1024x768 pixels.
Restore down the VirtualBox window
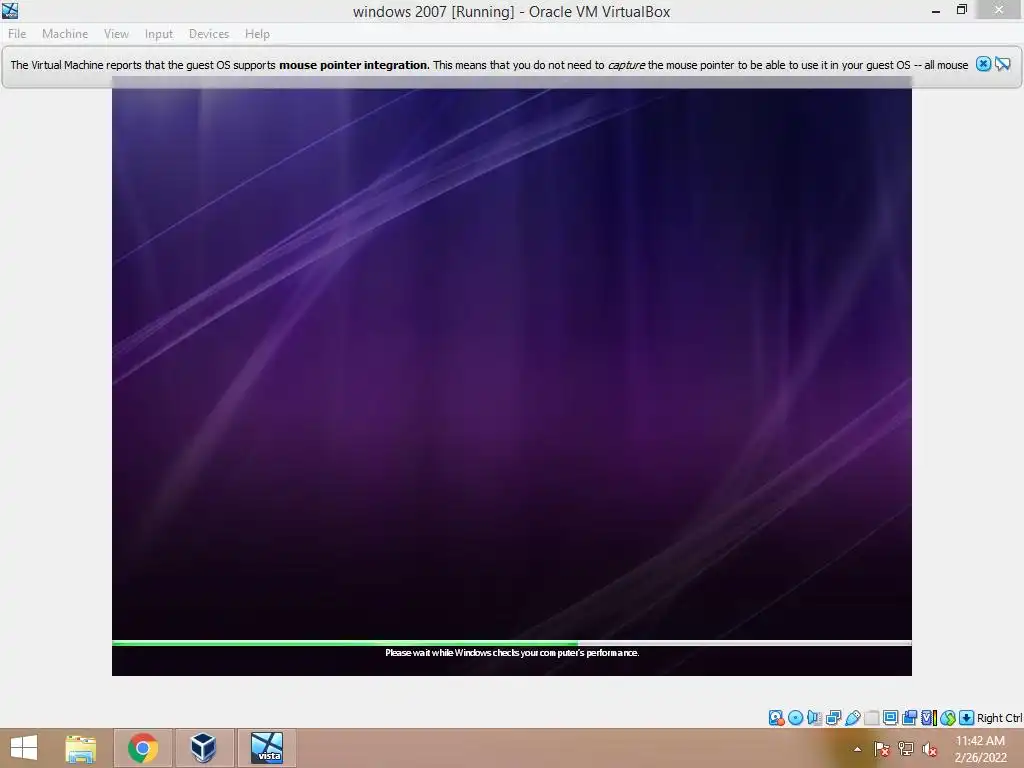click(961, 10)
